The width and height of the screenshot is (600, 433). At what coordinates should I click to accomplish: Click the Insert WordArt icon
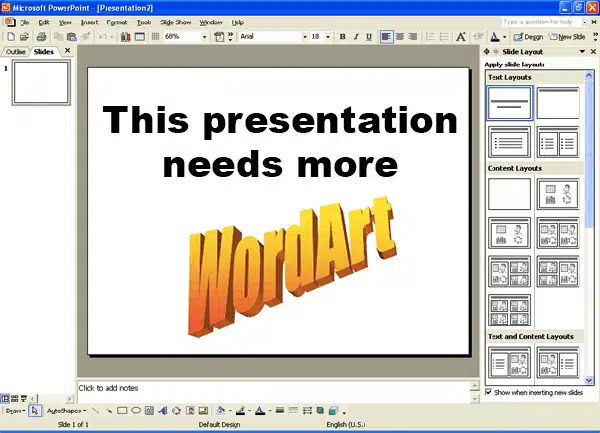point(163,411)
